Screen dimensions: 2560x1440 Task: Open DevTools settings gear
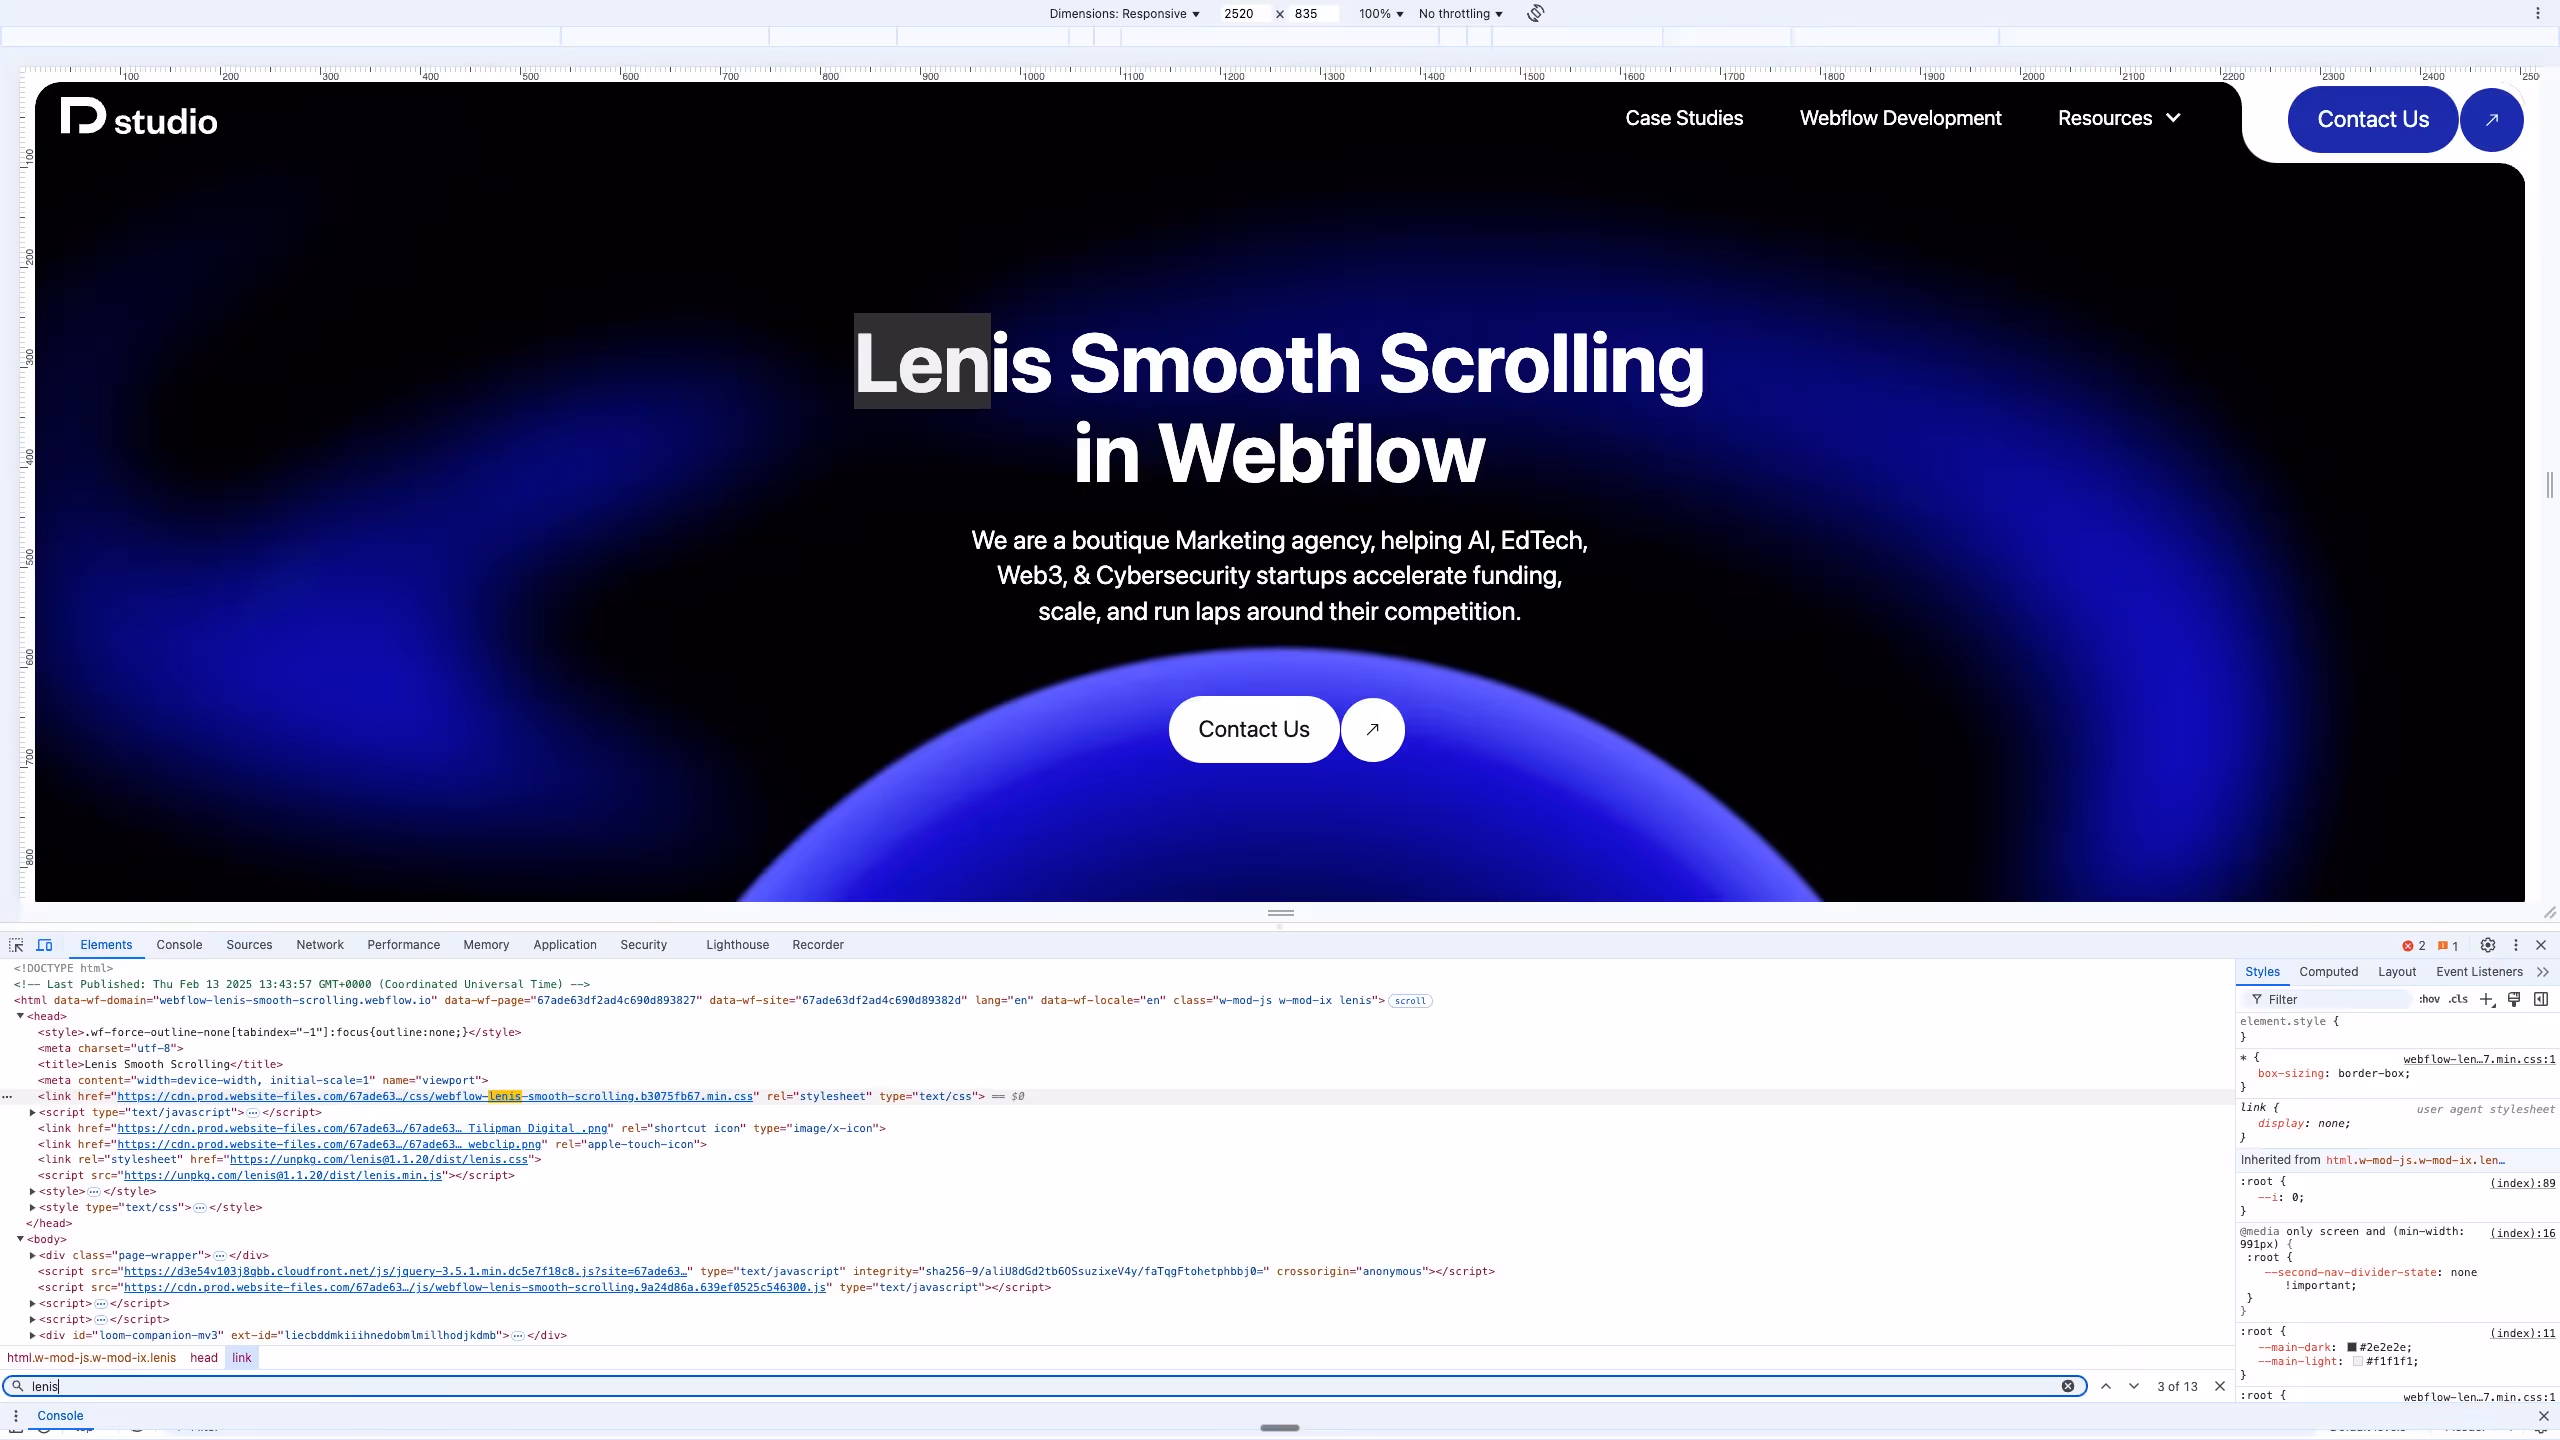click(x=2488, y=945)
